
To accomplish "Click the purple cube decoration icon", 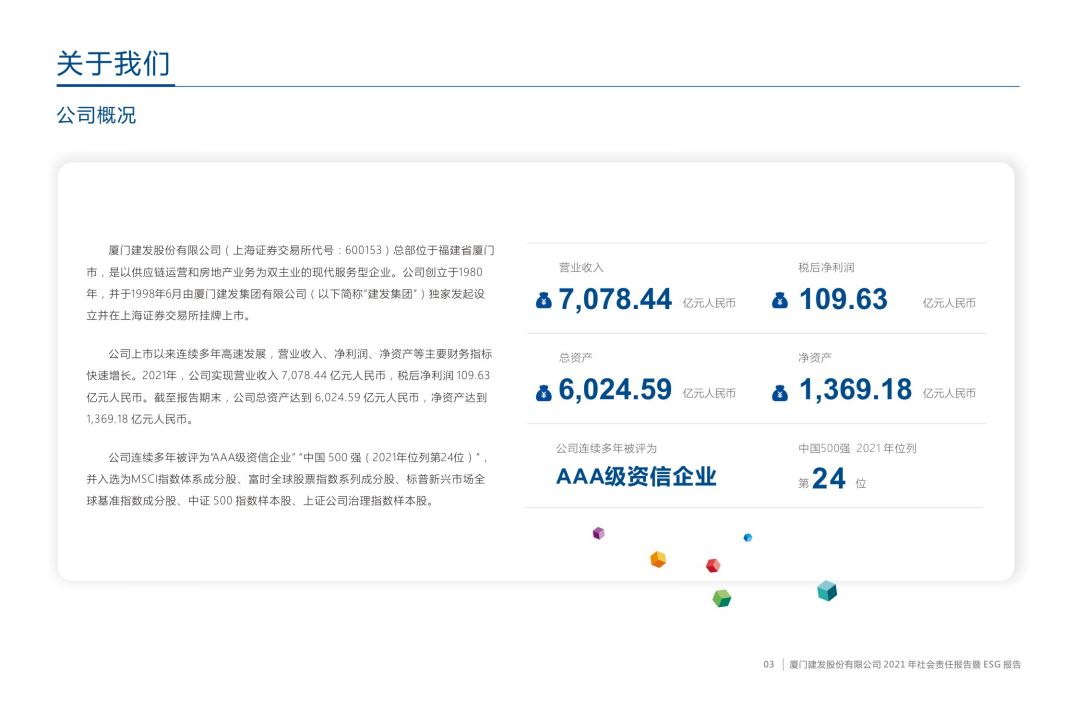I will point(599,533).
